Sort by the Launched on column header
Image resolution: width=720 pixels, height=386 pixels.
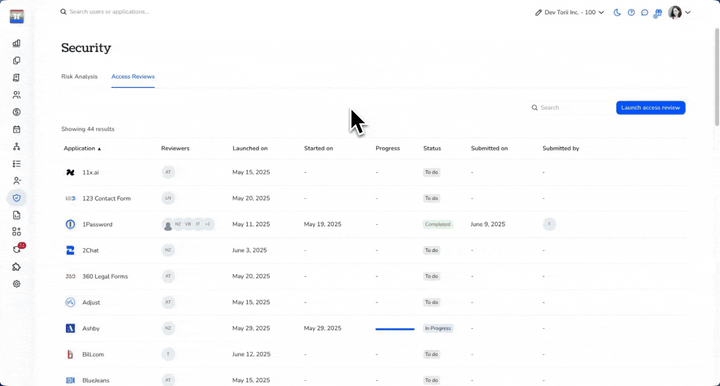pyautogui.click(x=250, y=148)
